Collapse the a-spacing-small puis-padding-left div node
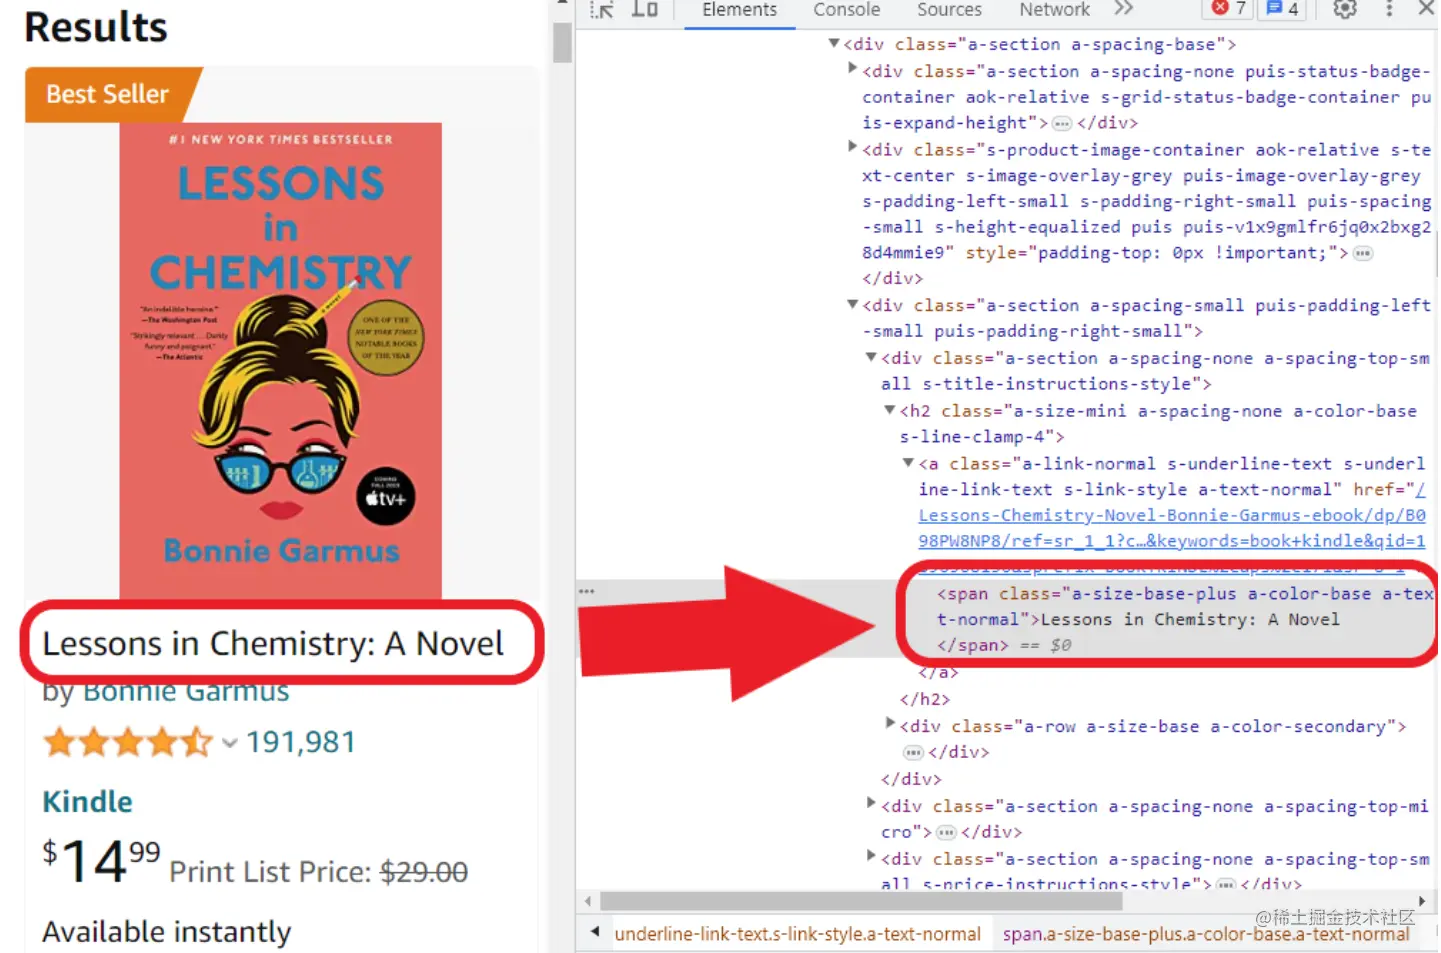Image resolution: width=1441 pixels, height=953 pixels. 852,304
